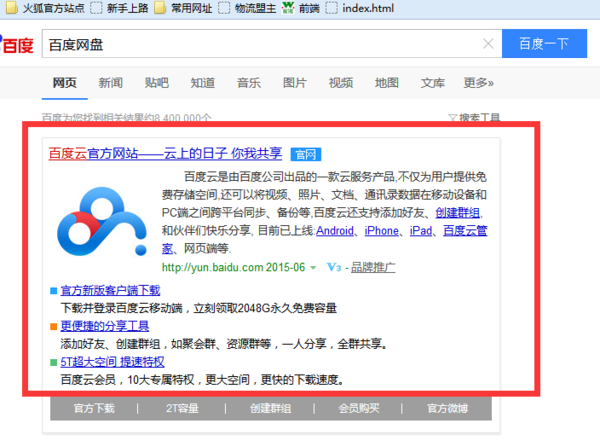Image resolution: width=600 pixels, height=441 pixels.
Task: Click the 创建群组 link in description
Action: pos(458,212)
